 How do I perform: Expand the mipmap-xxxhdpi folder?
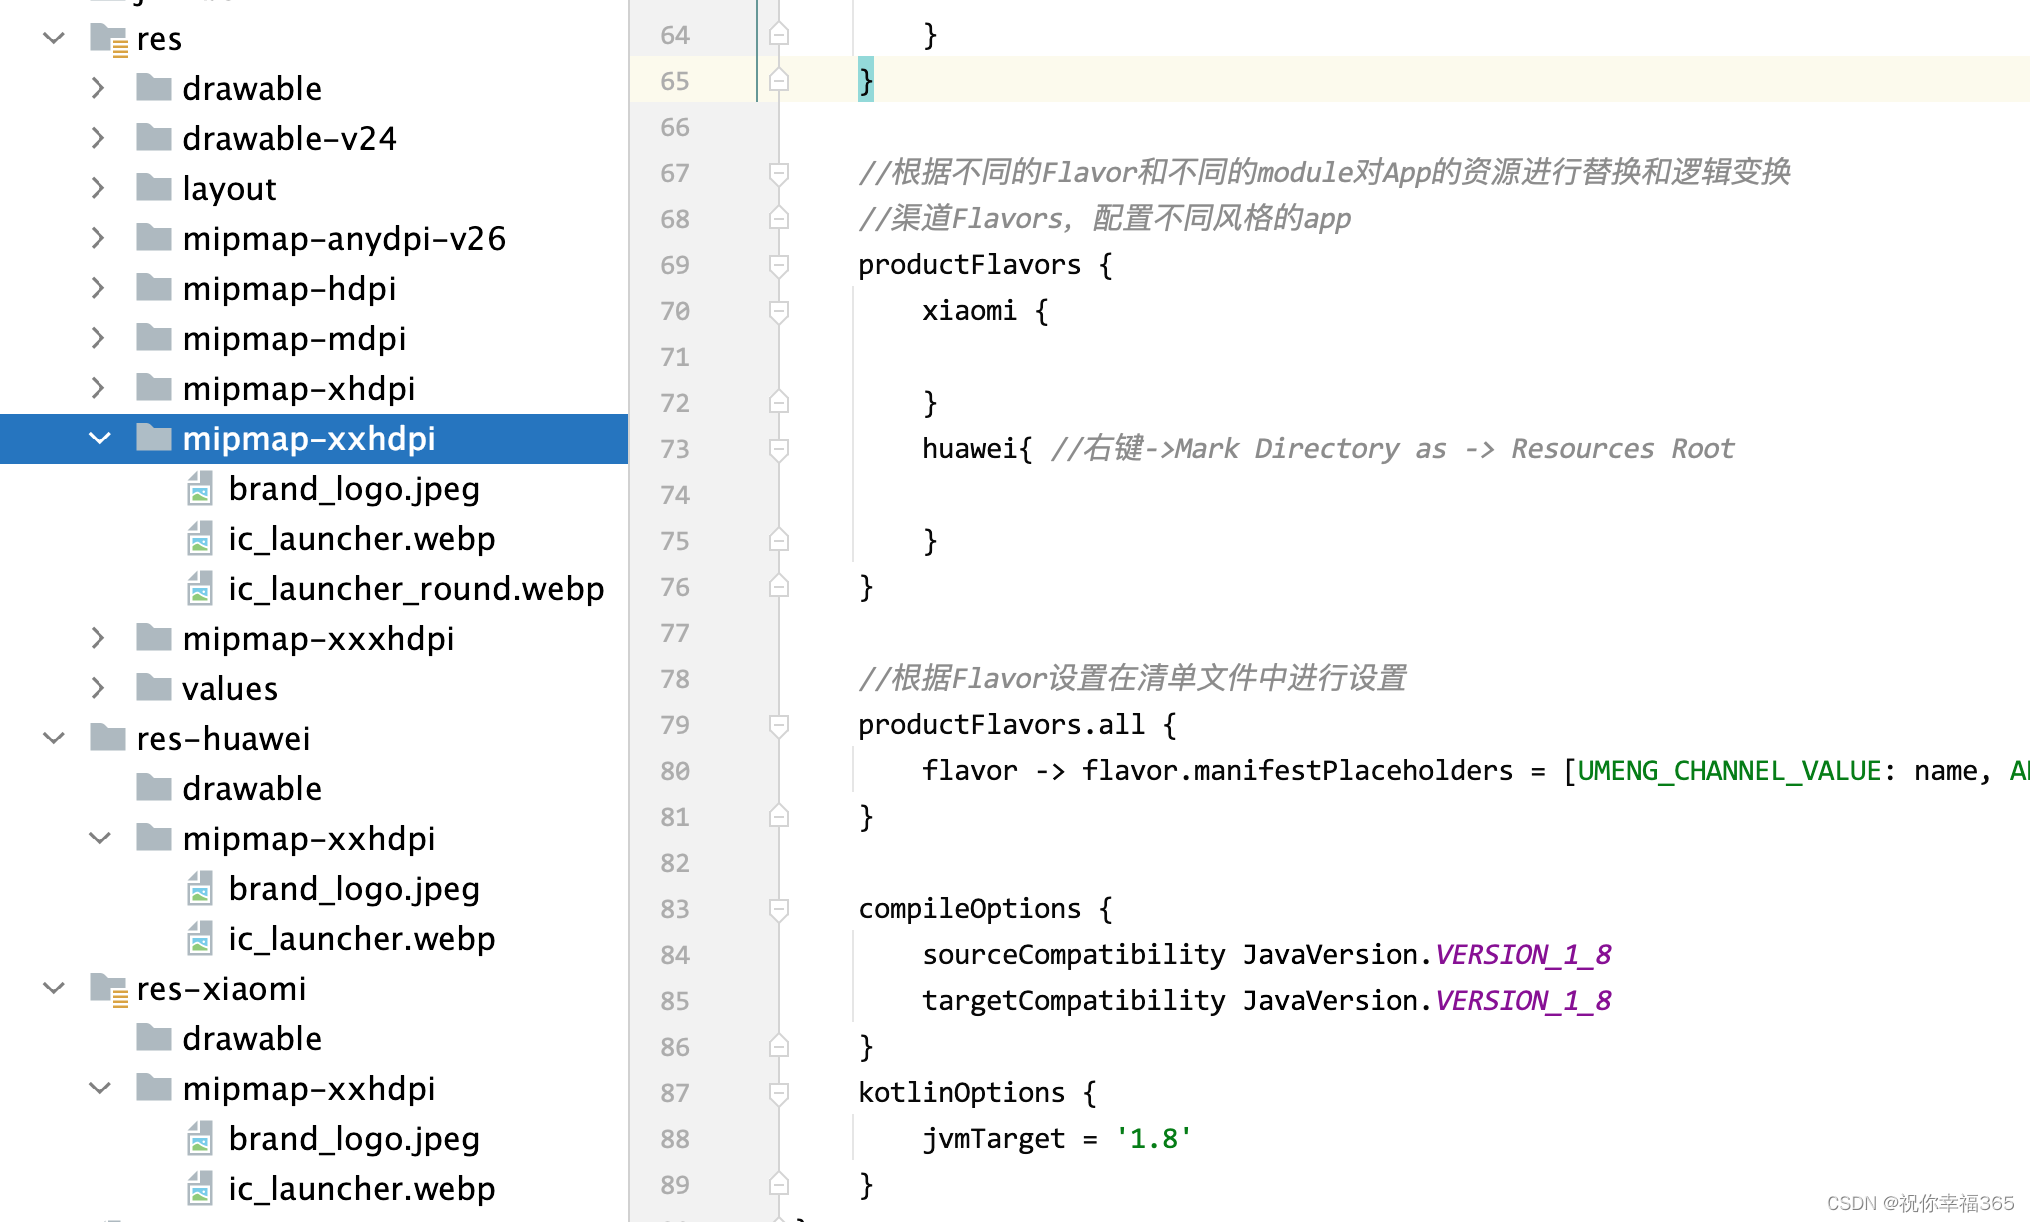coord(98,638)
